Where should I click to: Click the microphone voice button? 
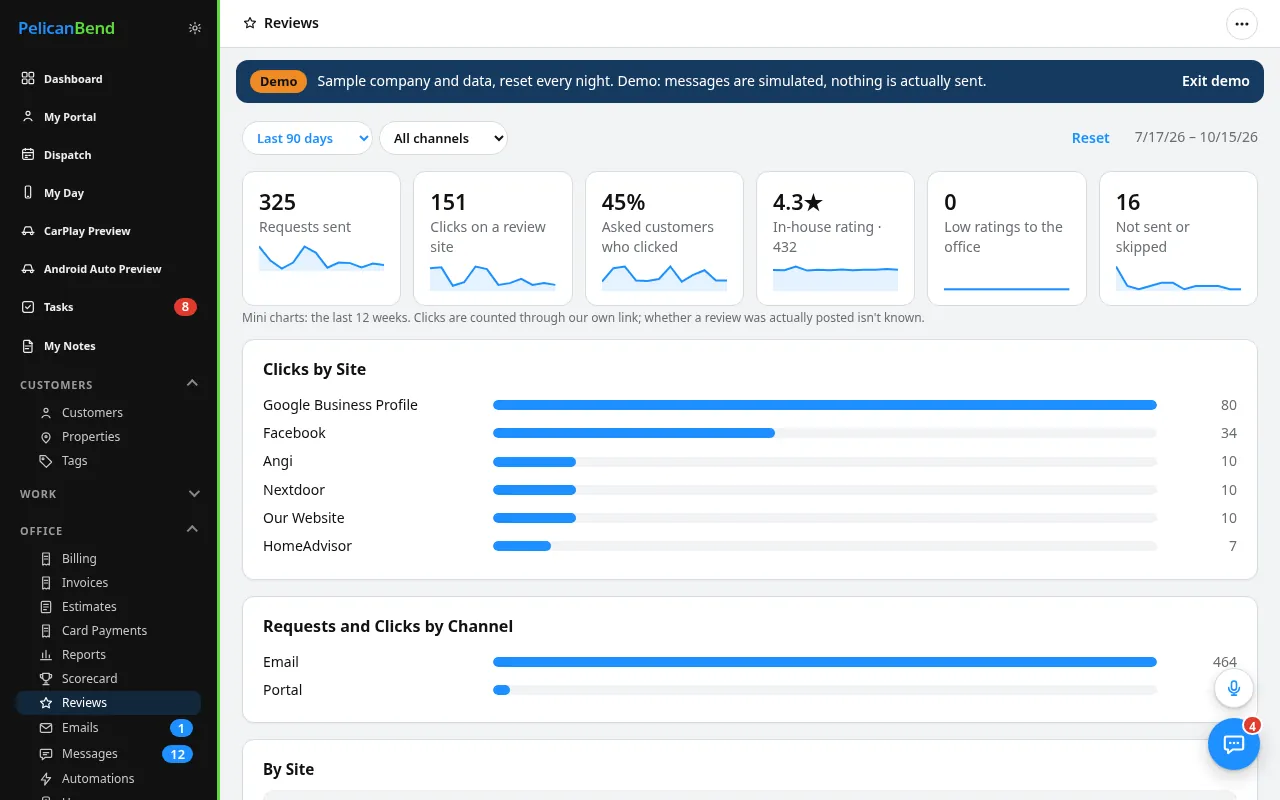click(1234, 688)
